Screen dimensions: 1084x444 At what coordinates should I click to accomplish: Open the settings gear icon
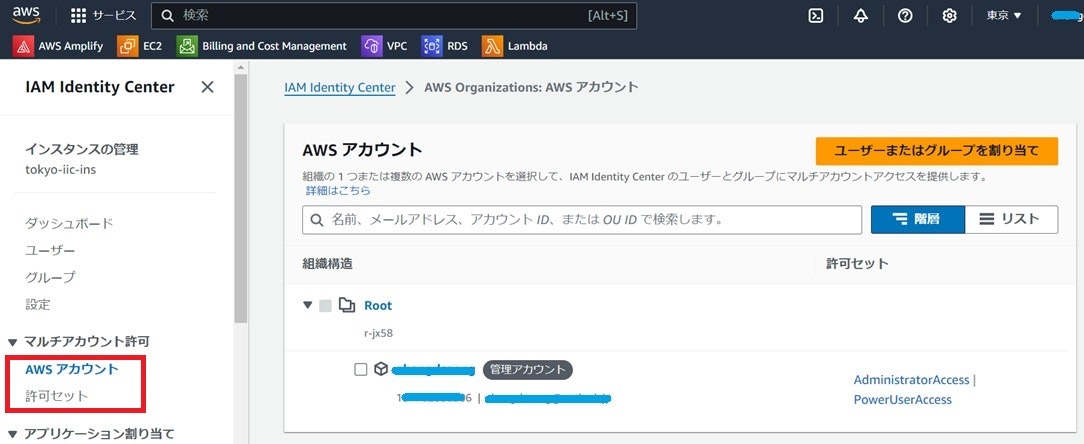pyautogui.click(x=949, y=15)
